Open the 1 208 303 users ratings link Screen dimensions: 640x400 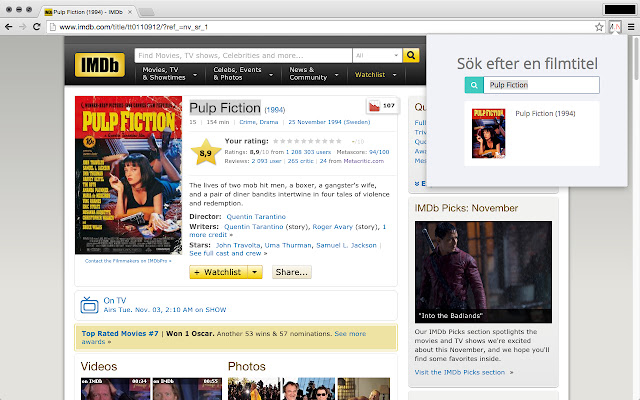click(308, 152)
